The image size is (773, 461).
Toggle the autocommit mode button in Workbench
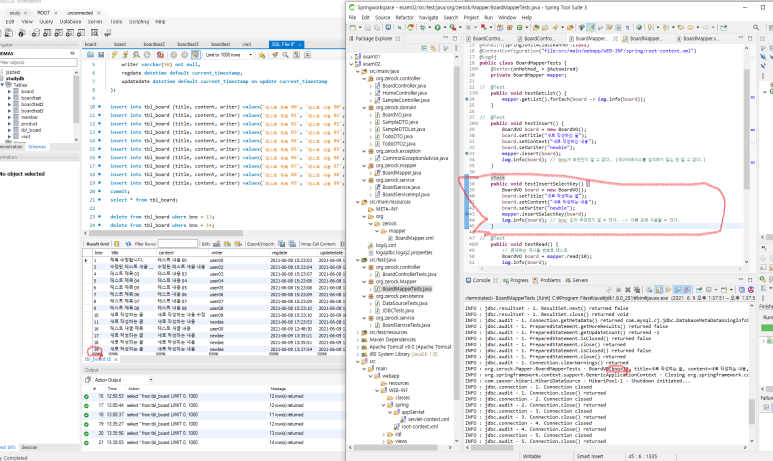195,55
